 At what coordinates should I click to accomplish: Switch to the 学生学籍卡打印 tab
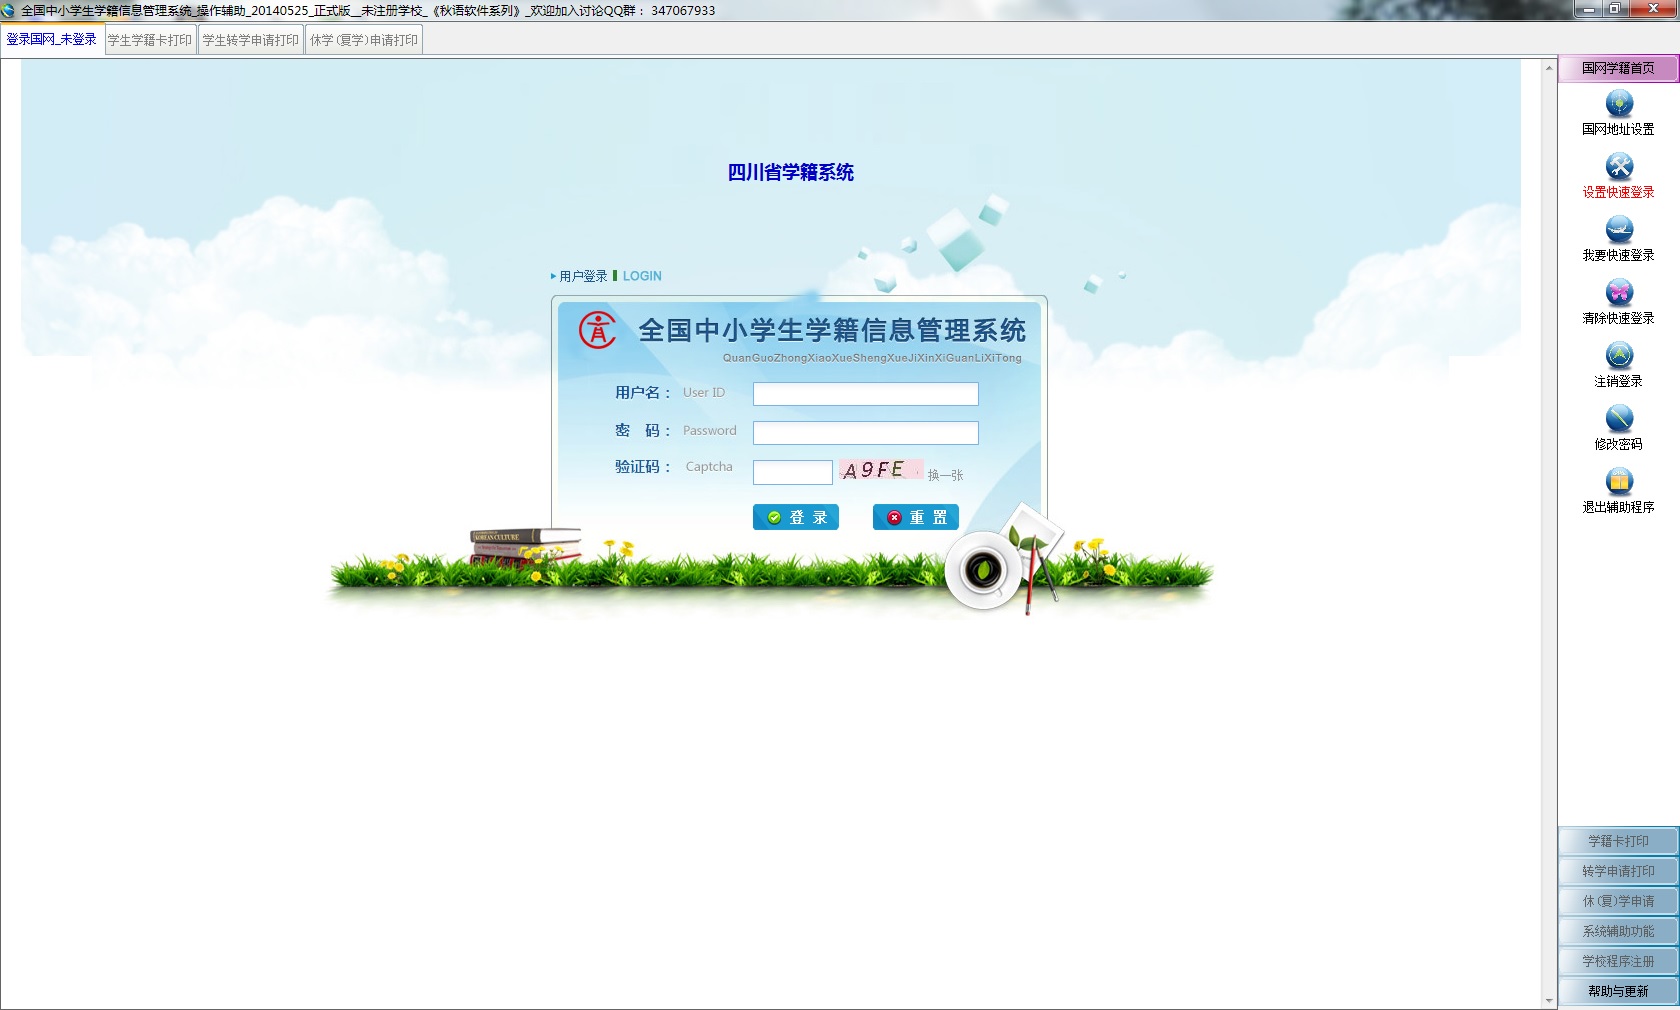tap(150, 39)
